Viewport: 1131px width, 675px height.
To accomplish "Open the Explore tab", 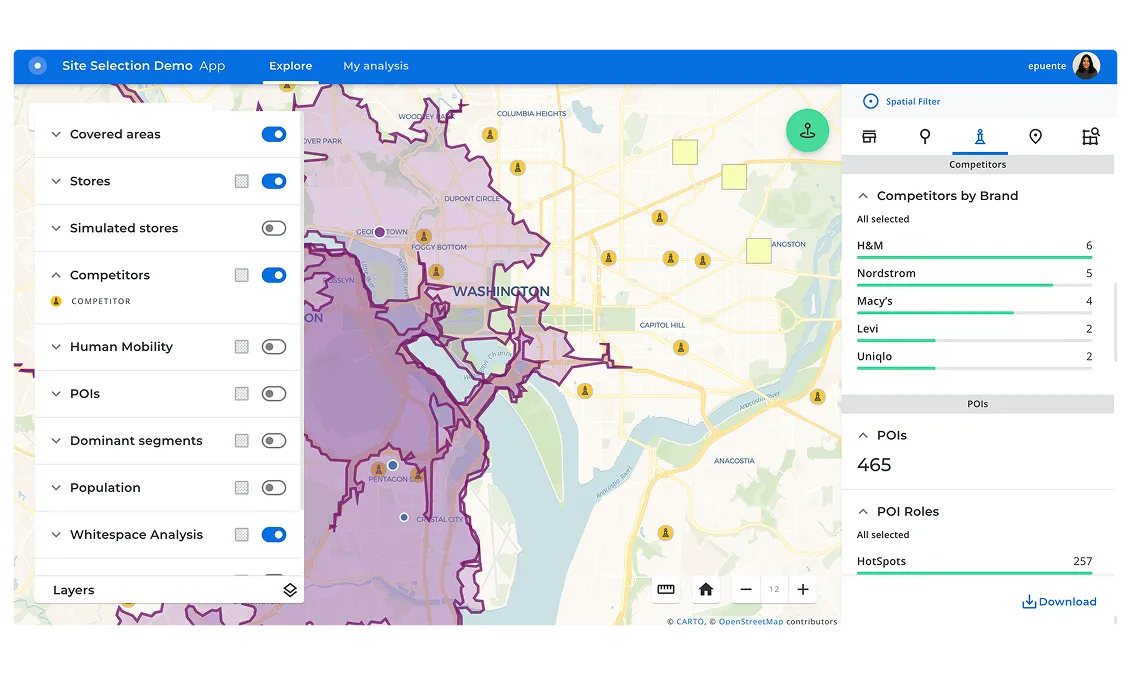I will coord(290,65).
